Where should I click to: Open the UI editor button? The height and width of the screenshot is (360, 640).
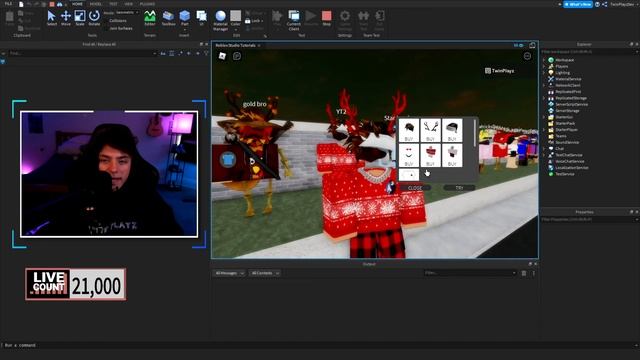(x=202, y=18)
